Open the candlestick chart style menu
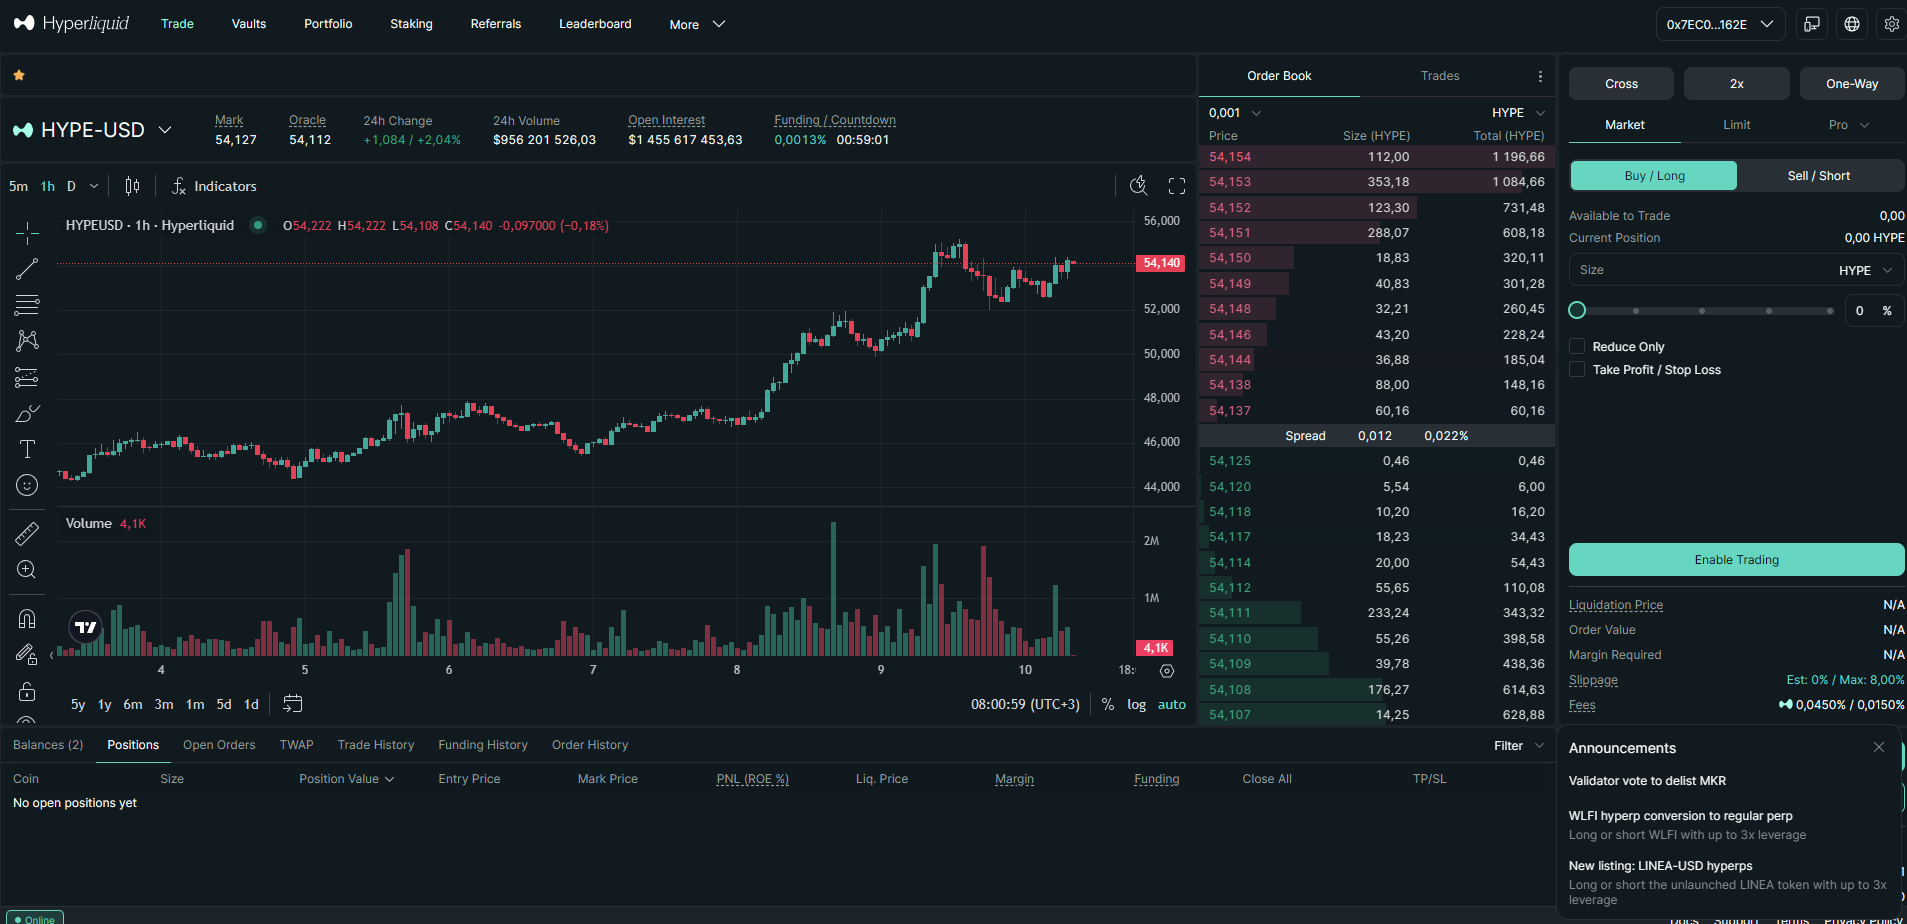The image size is (1907, 924). pos(132,186)
